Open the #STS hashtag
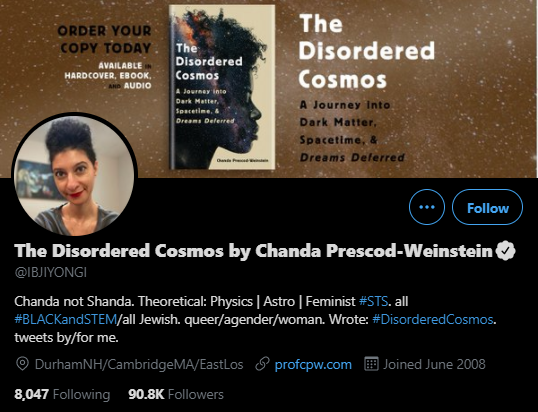 pos(373,302)
